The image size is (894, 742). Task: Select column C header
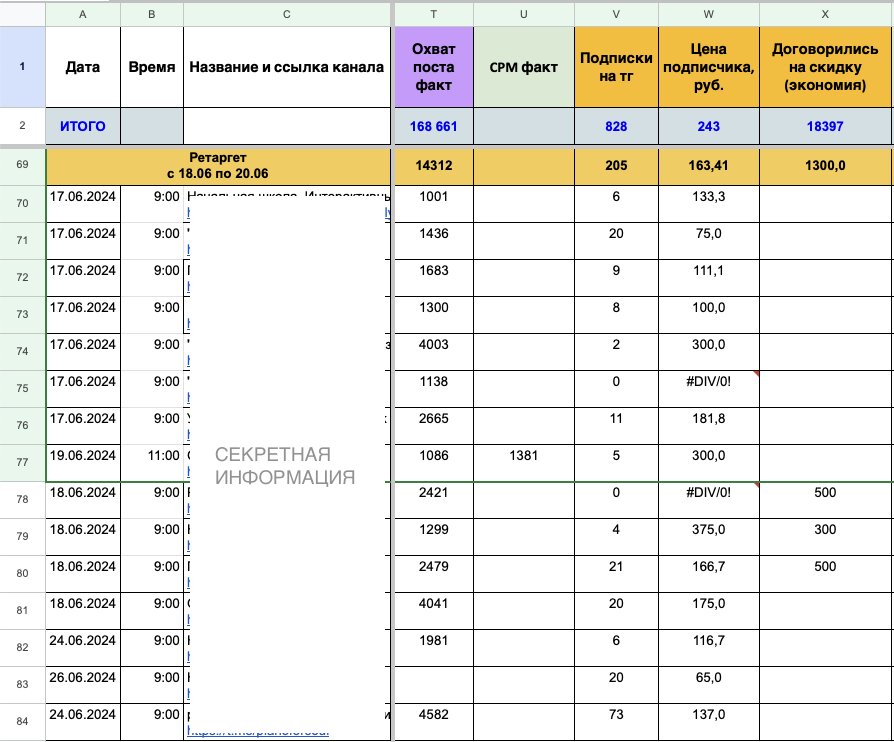click(x=287, y=14)
